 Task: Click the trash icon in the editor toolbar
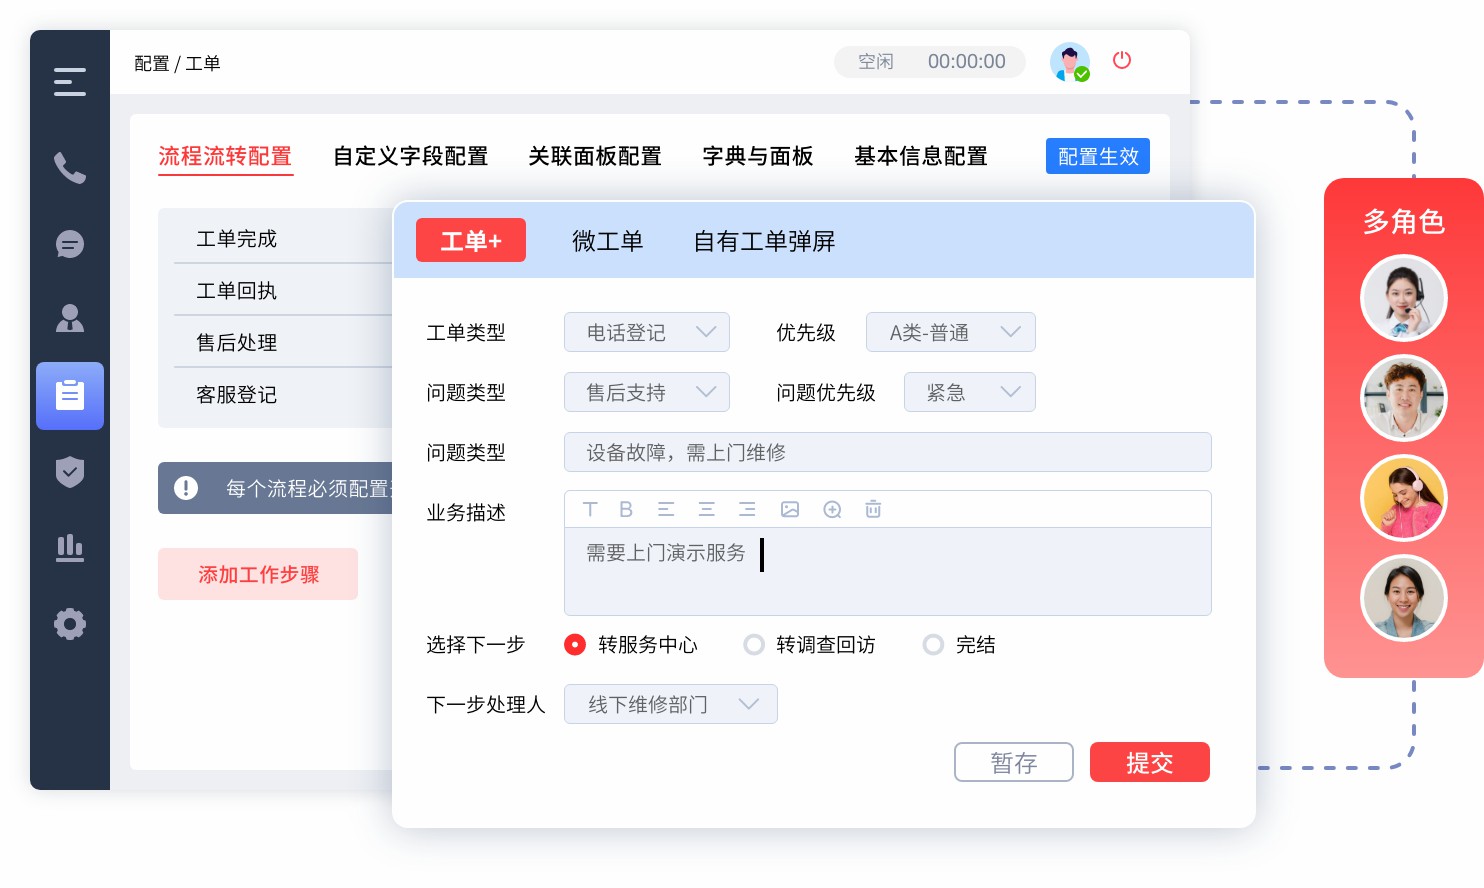[873, 509]
